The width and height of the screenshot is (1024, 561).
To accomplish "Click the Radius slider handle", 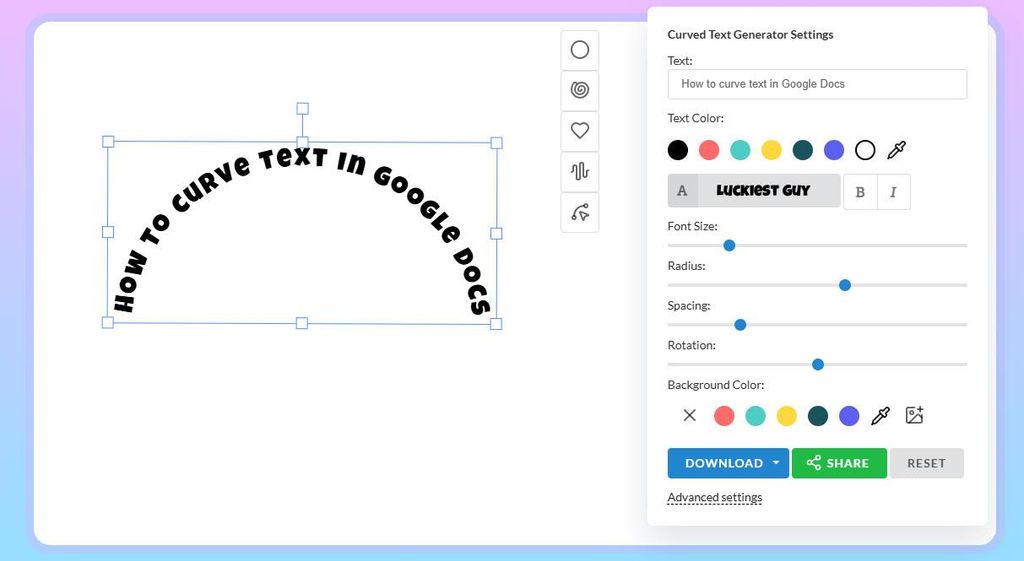I will point(844,285).
